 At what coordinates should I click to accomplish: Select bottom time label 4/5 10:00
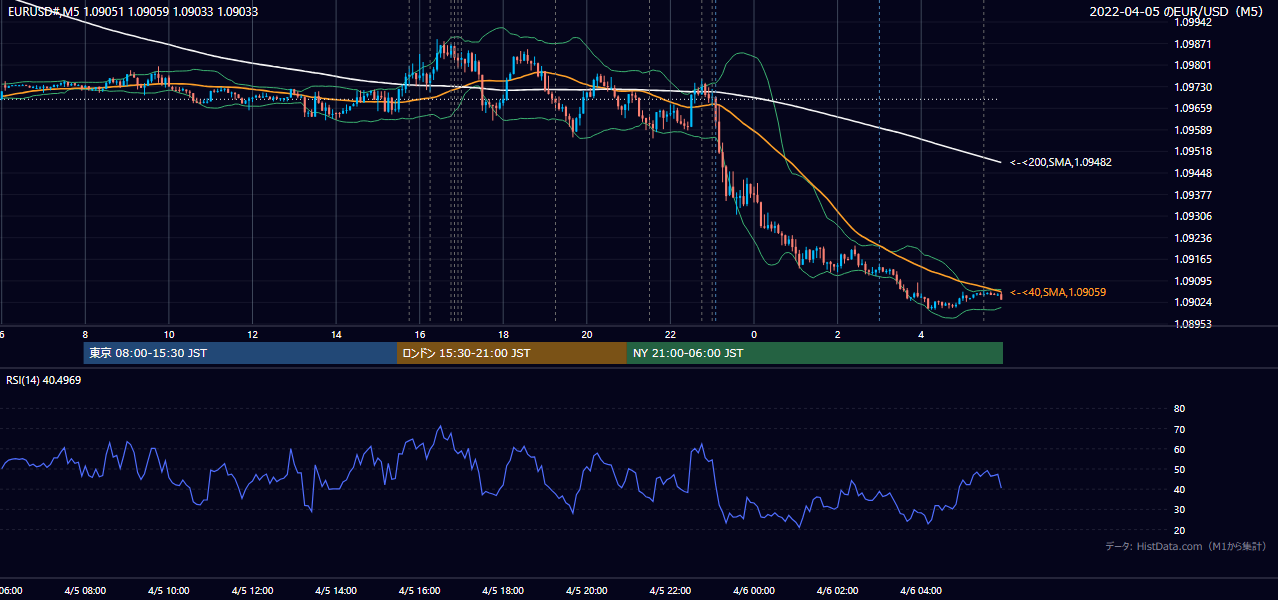pos(169,591)
